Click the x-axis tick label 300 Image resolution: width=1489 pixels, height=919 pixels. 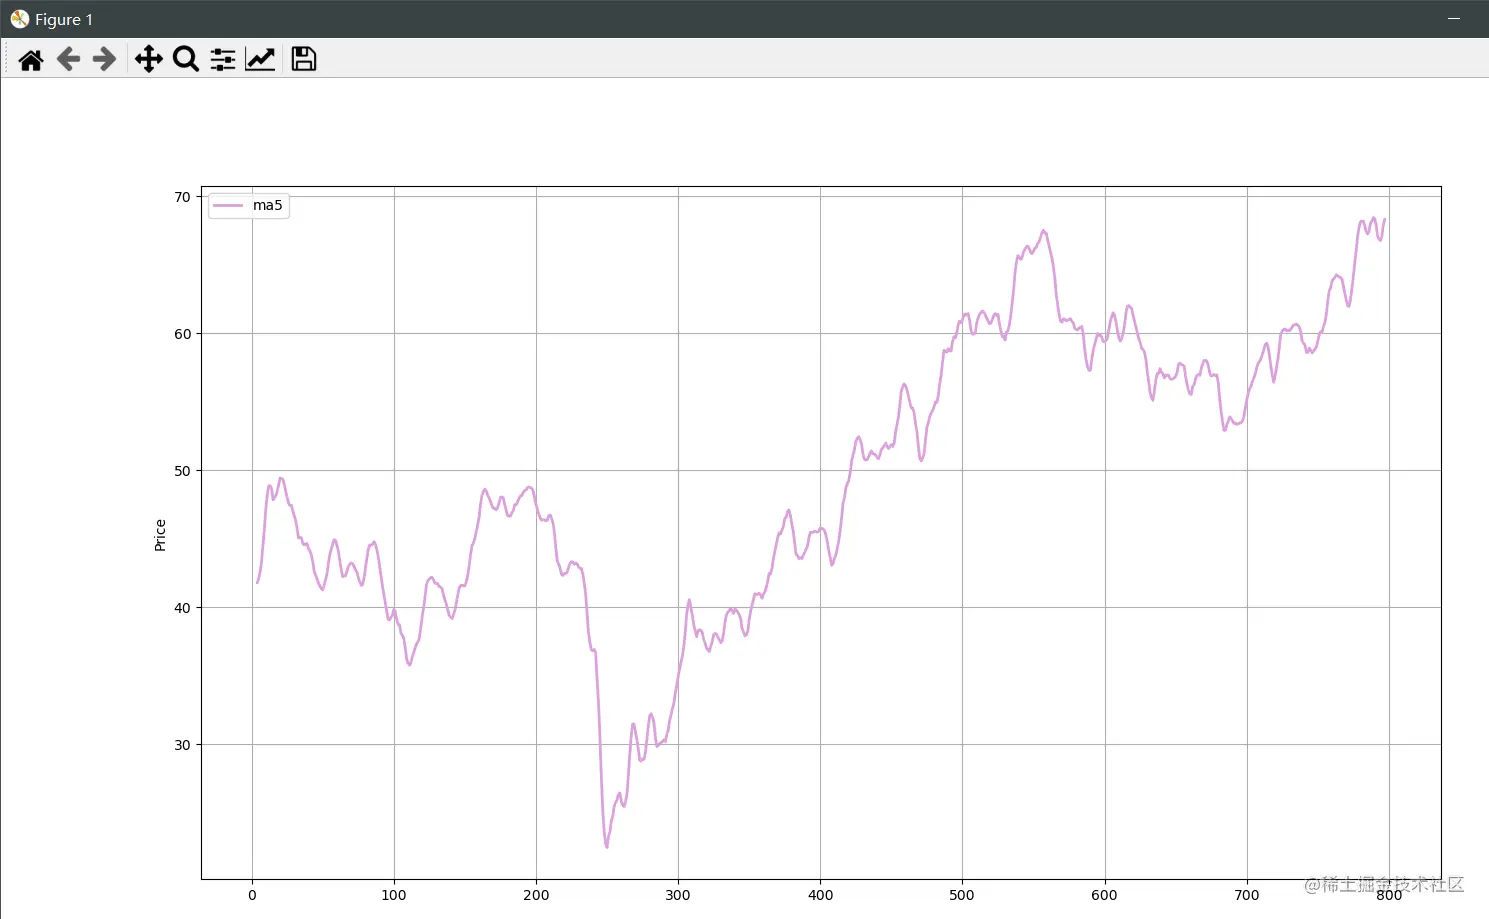[x=678, y=895]
